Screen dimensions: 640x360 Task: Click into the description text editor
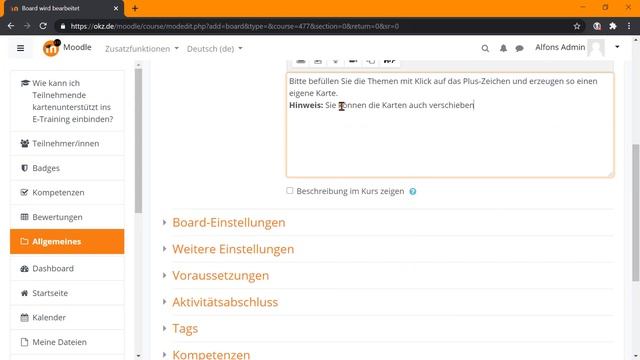tap(450, 125)
